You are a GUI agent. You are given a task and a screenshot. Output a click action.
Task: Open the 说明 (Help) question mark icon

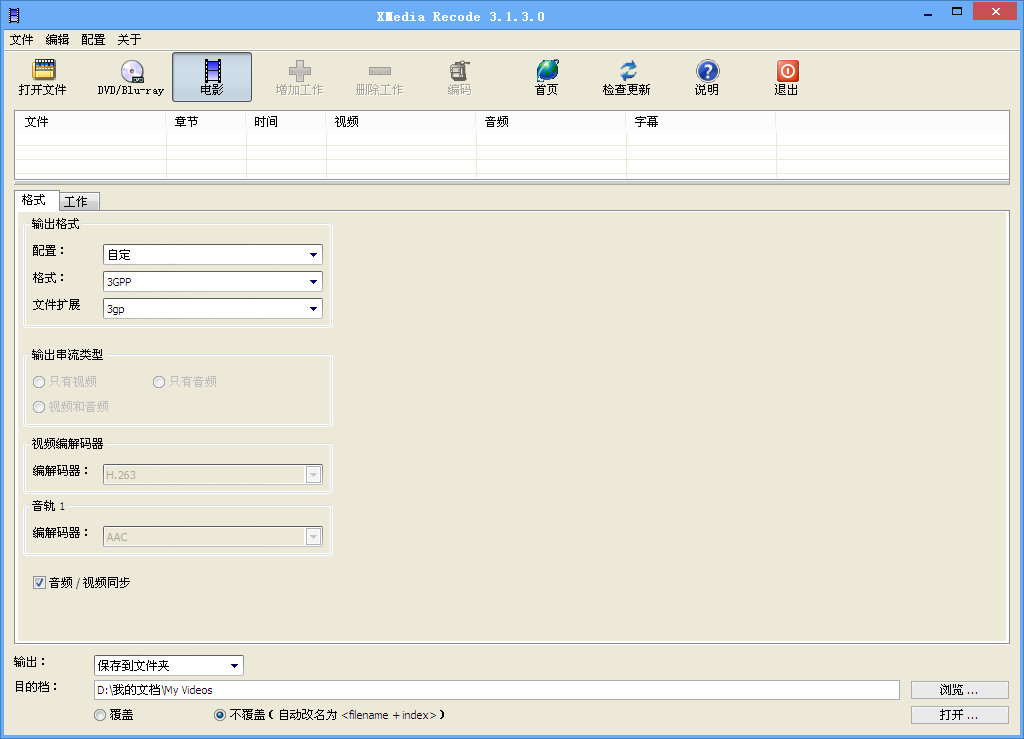[707, 71]
